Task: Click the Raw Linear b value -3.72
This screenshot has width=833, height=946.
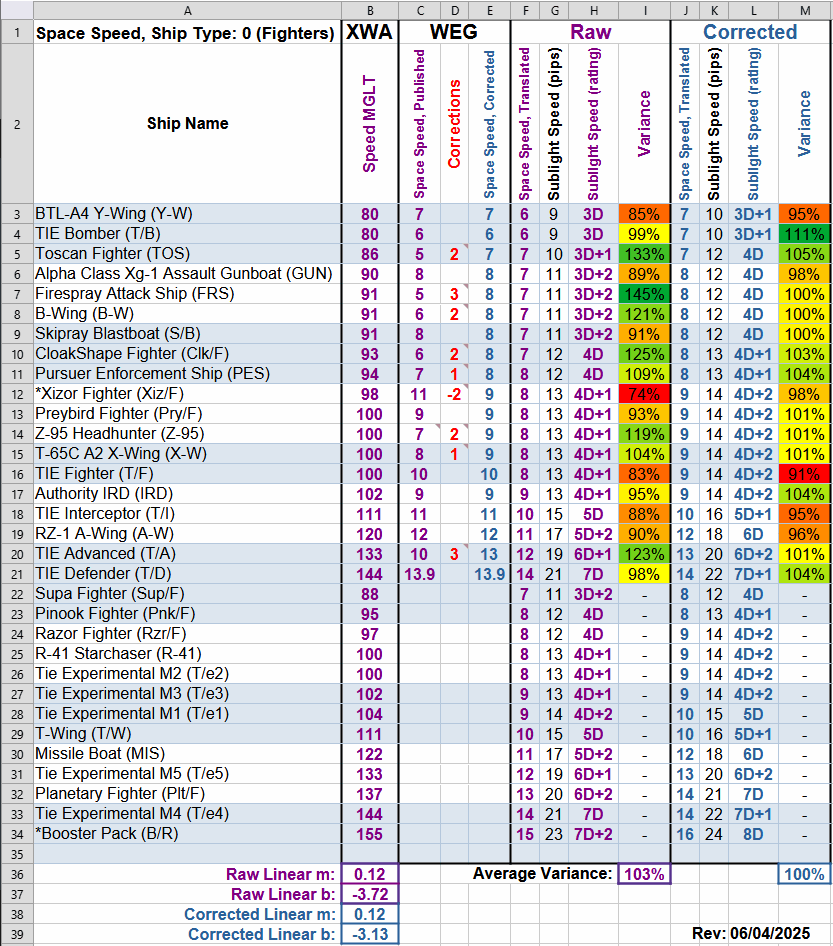Action: click(x=370, y=894)
